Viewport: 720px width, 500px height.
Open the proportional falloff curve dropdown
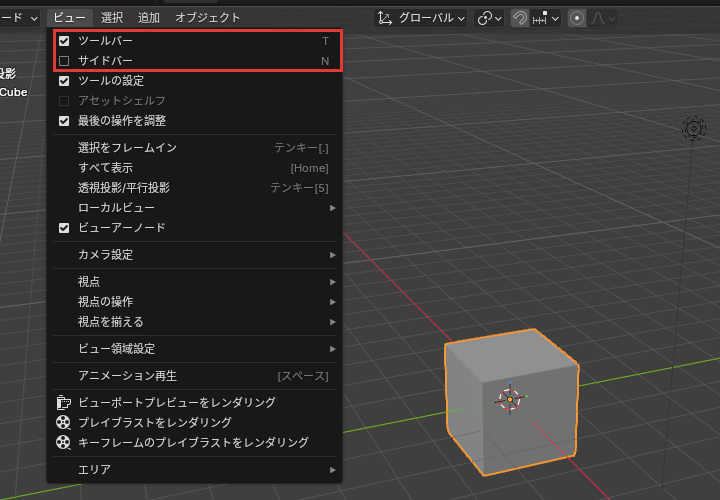[602, 18]
